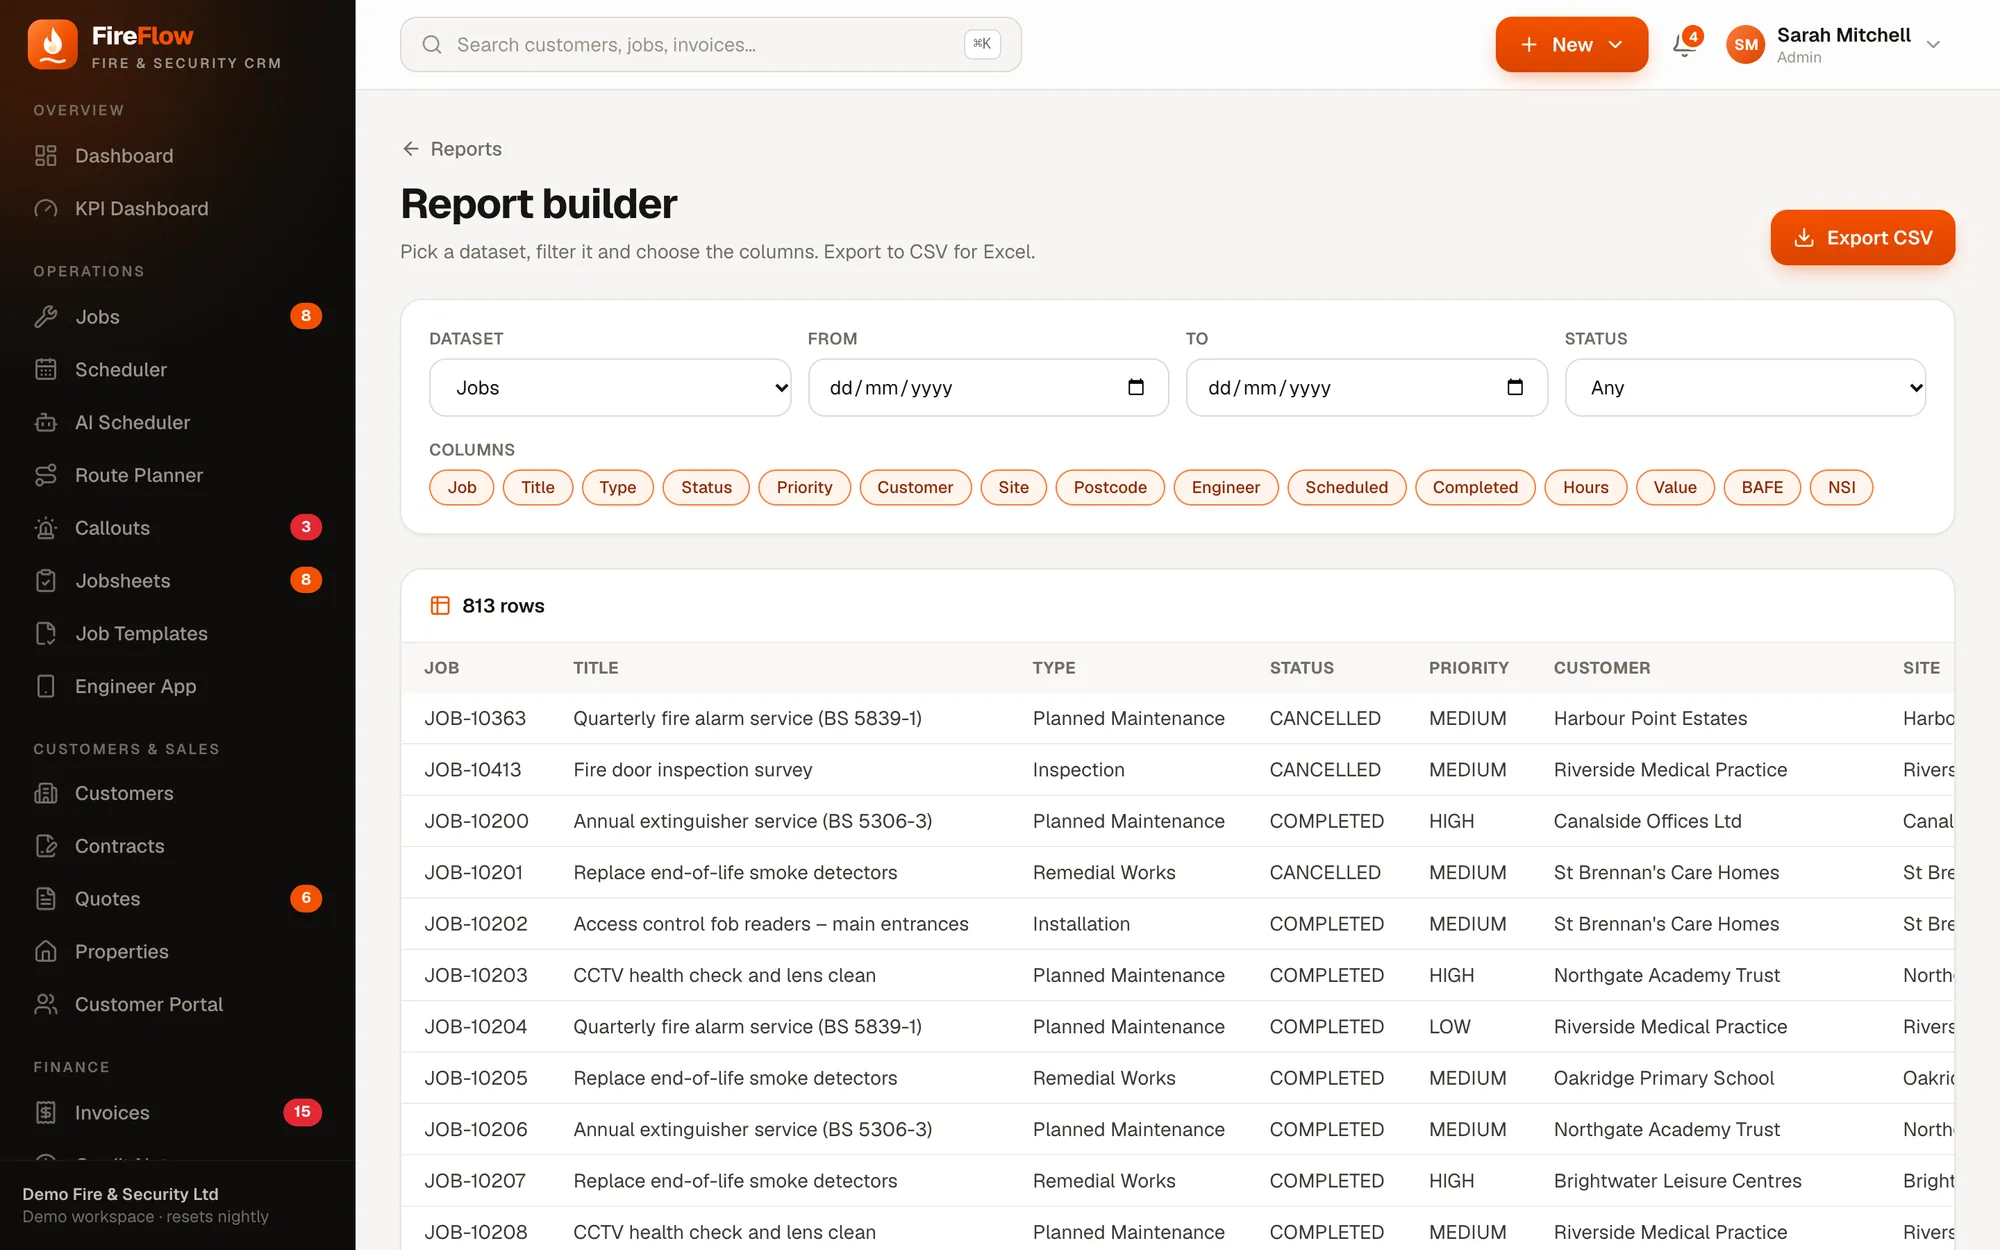The image size is (2000, 1250).
Task: Click JOB-10363 in the table
Action: point(475,719)
